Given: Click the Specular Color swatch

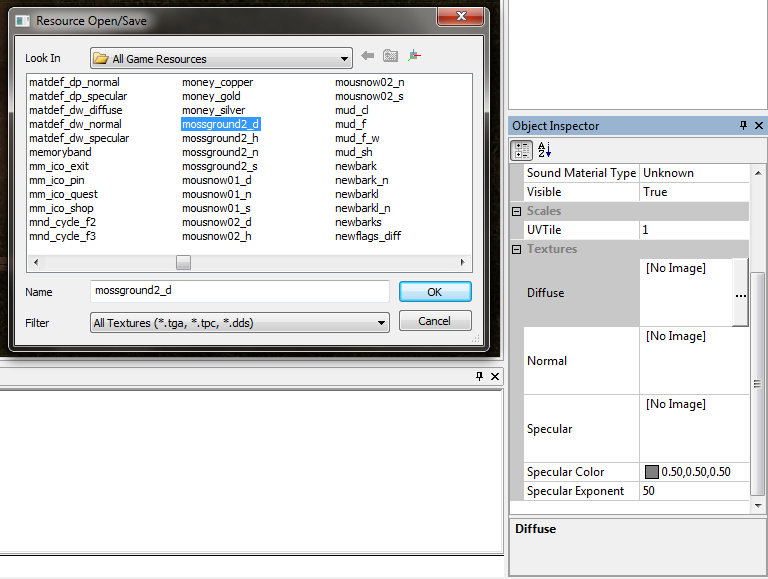Looking at the screenshot, I should point(652,472).
